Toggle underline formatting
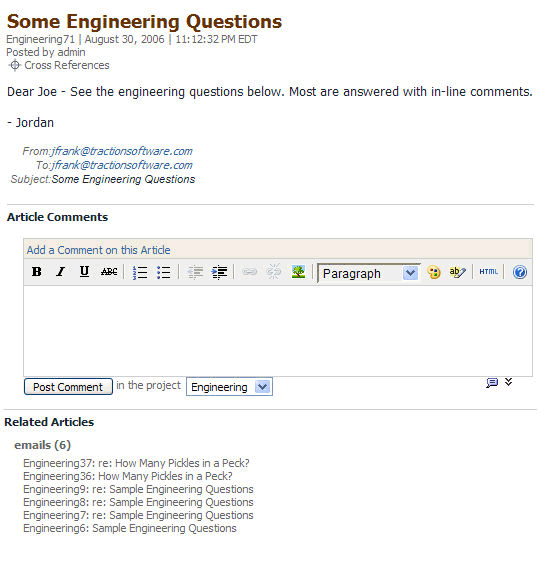Image resolution: width=540 pixels, height=562 pixels. point(84,272)
